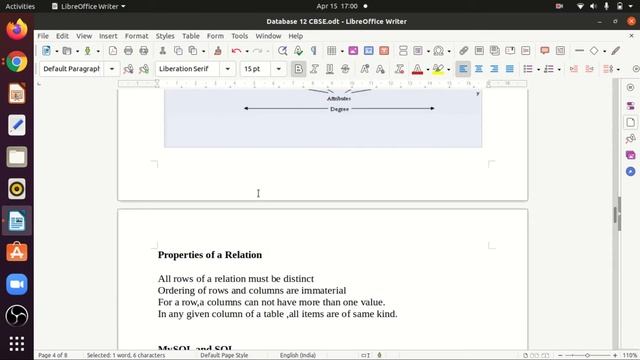Insert a basic diamond shape

(594, 51)
